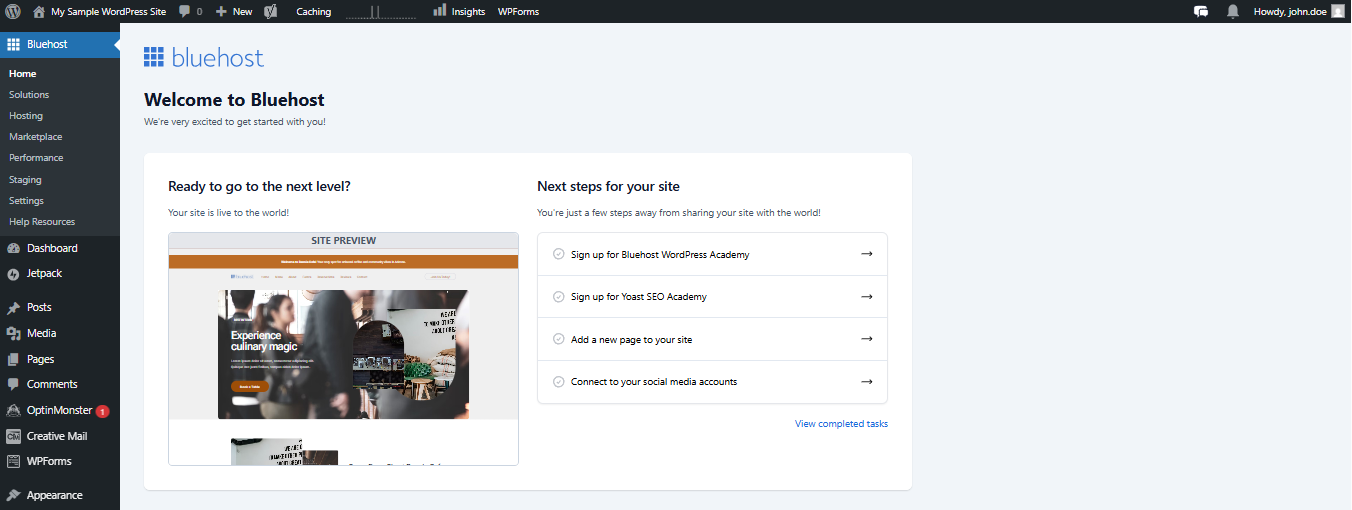Click arrow on Connect social media accounts row
Screen dimensions: 1352x510
[866, 382]
